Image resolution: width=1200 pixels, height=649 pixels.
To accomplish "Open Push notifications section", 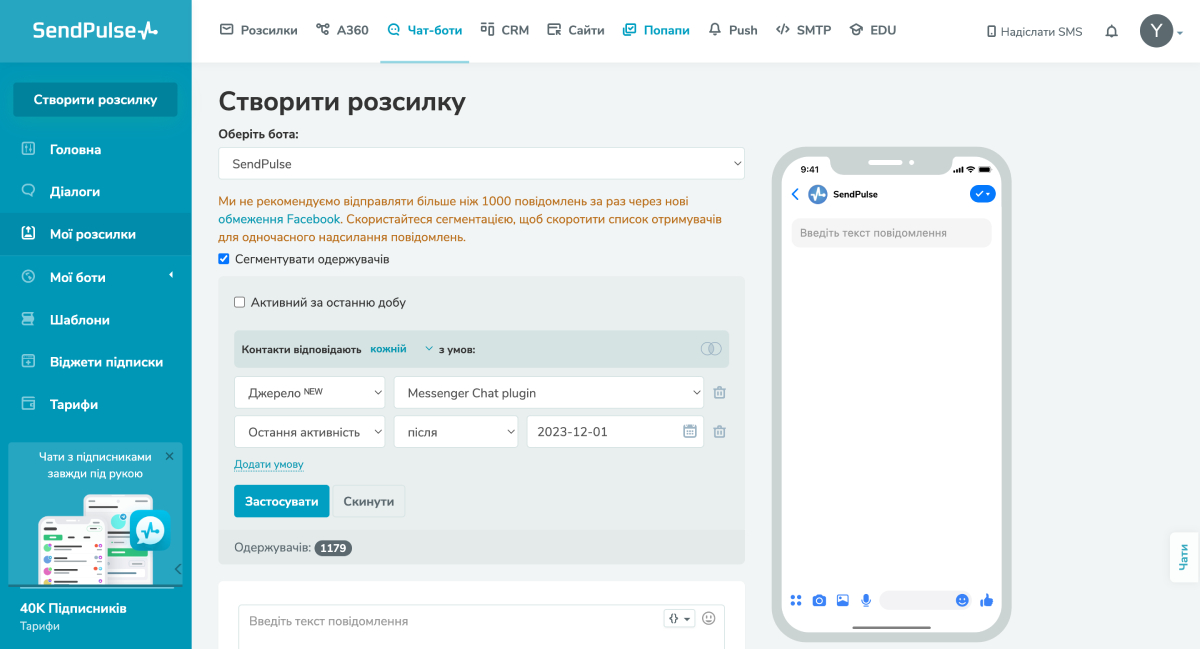I will 733,30.
